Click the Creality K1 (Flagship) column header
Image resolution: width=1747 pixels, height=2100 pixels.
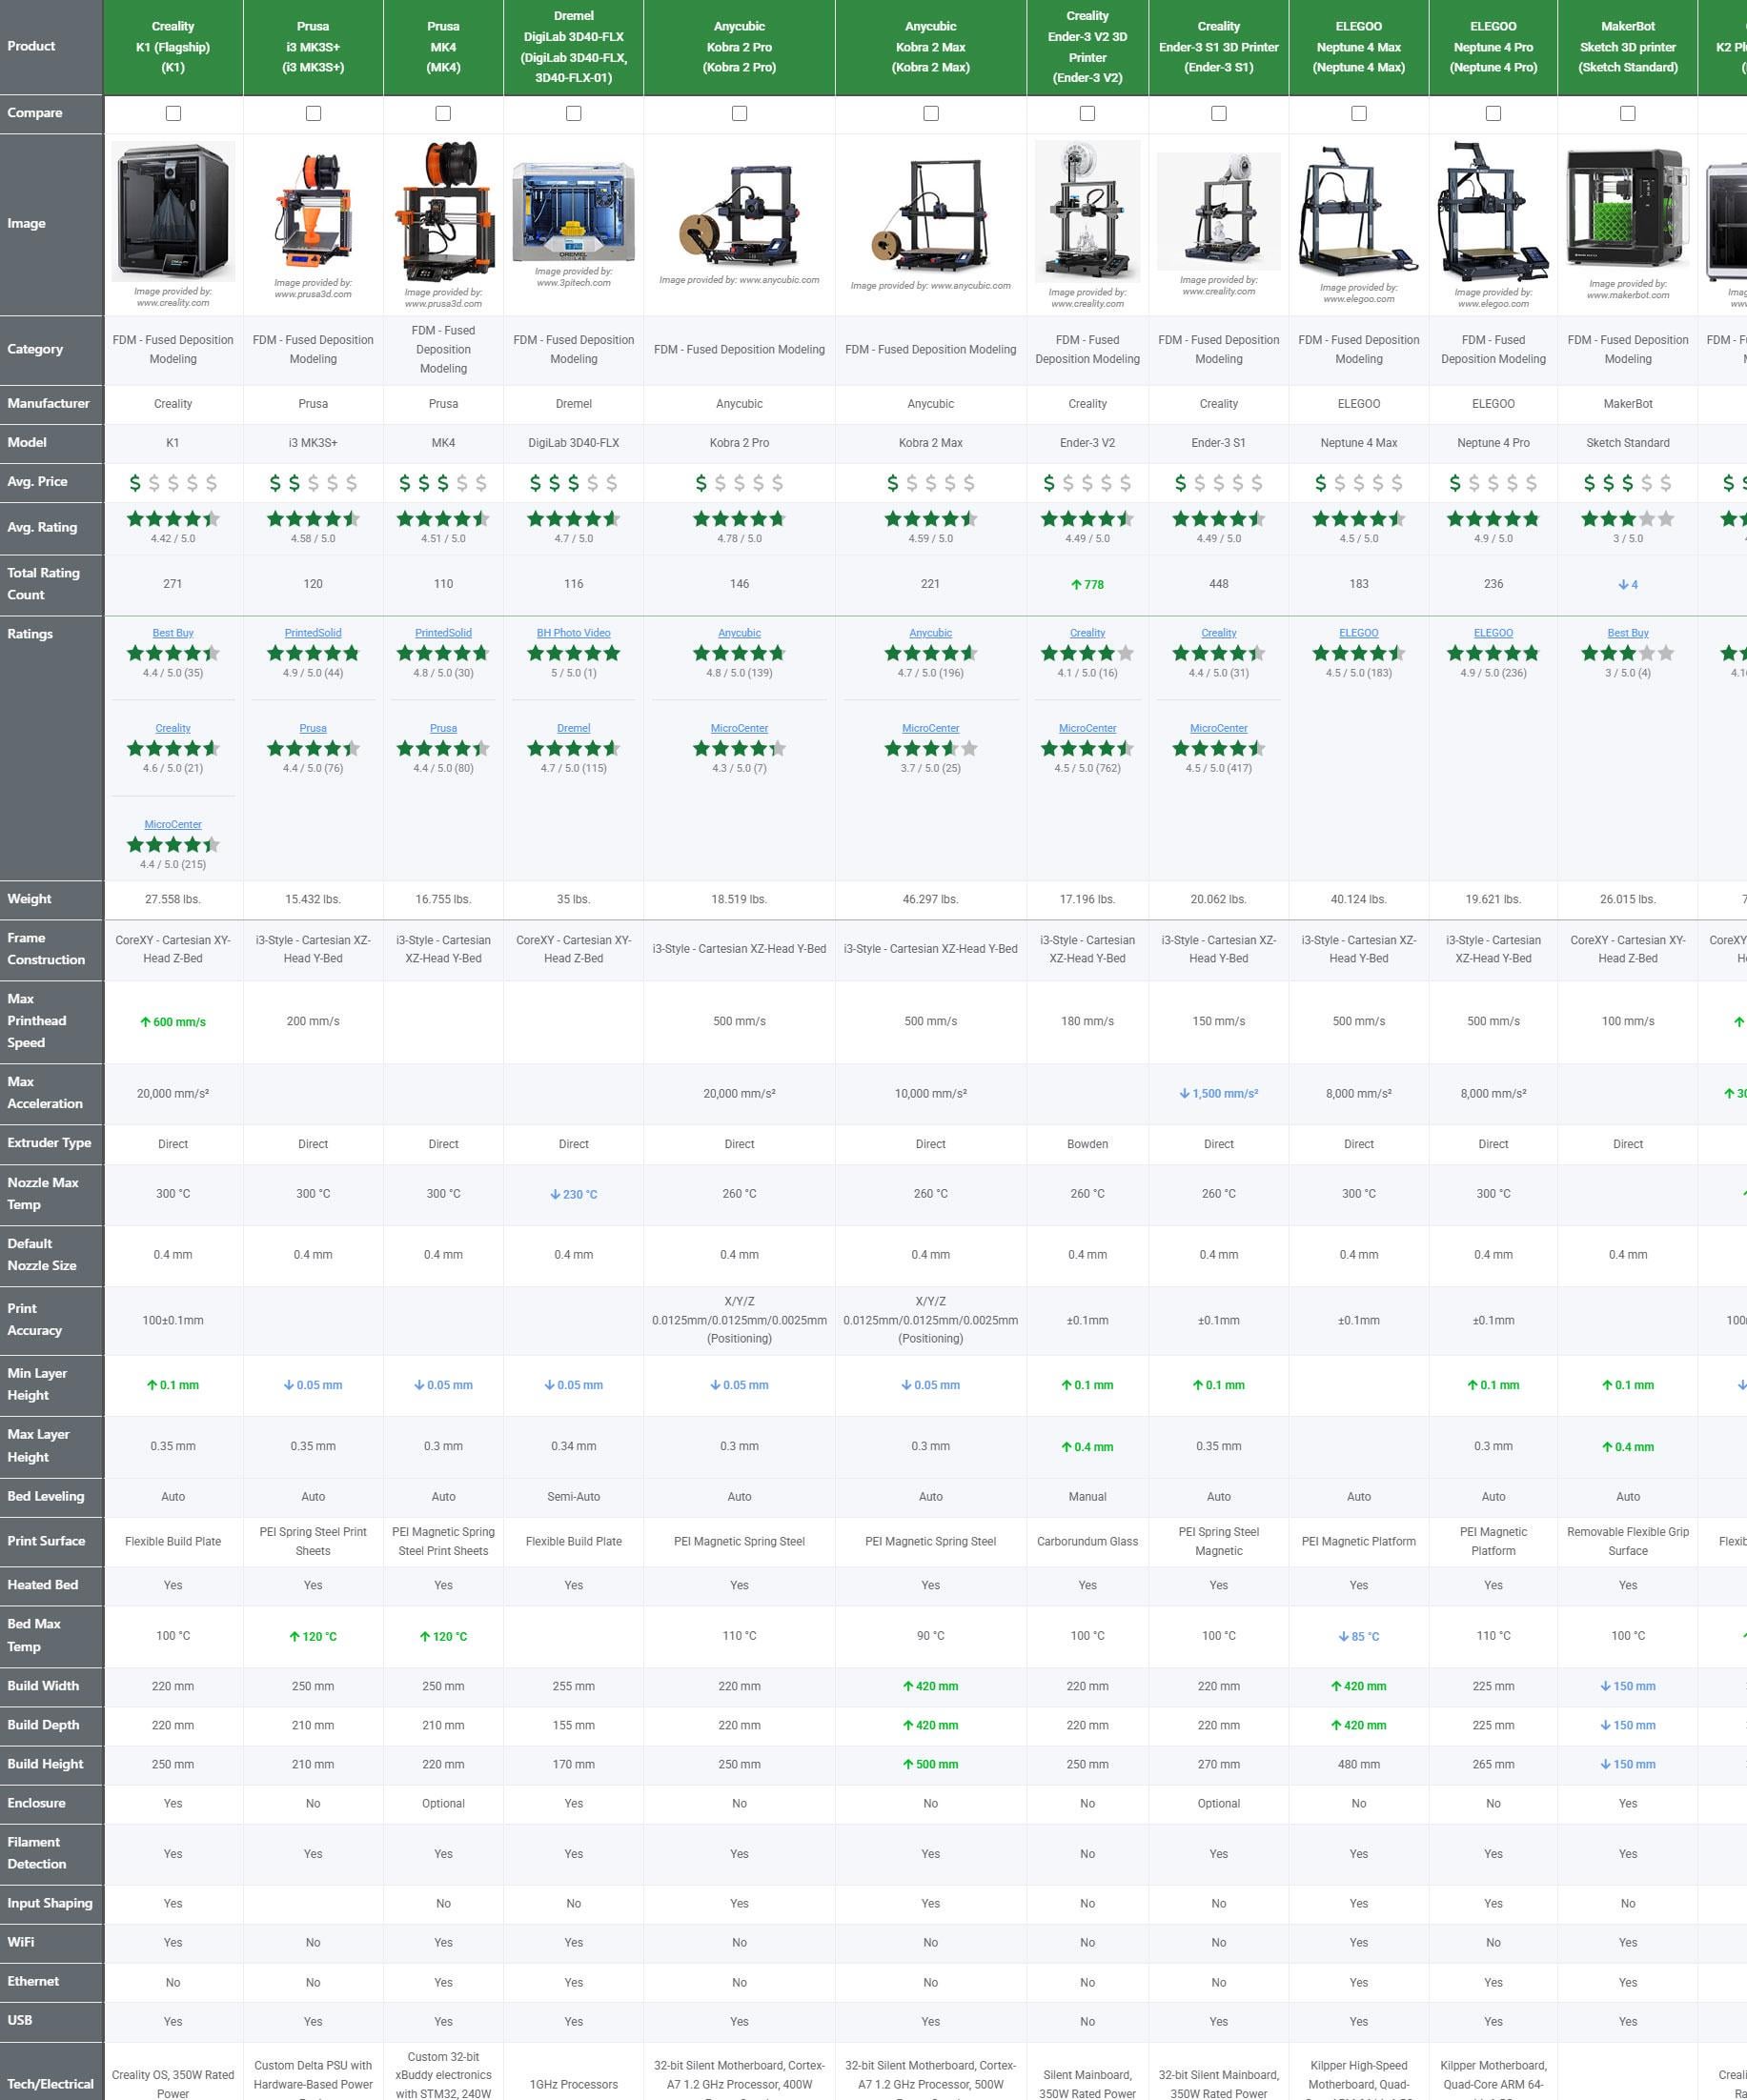tap(173, 47)
